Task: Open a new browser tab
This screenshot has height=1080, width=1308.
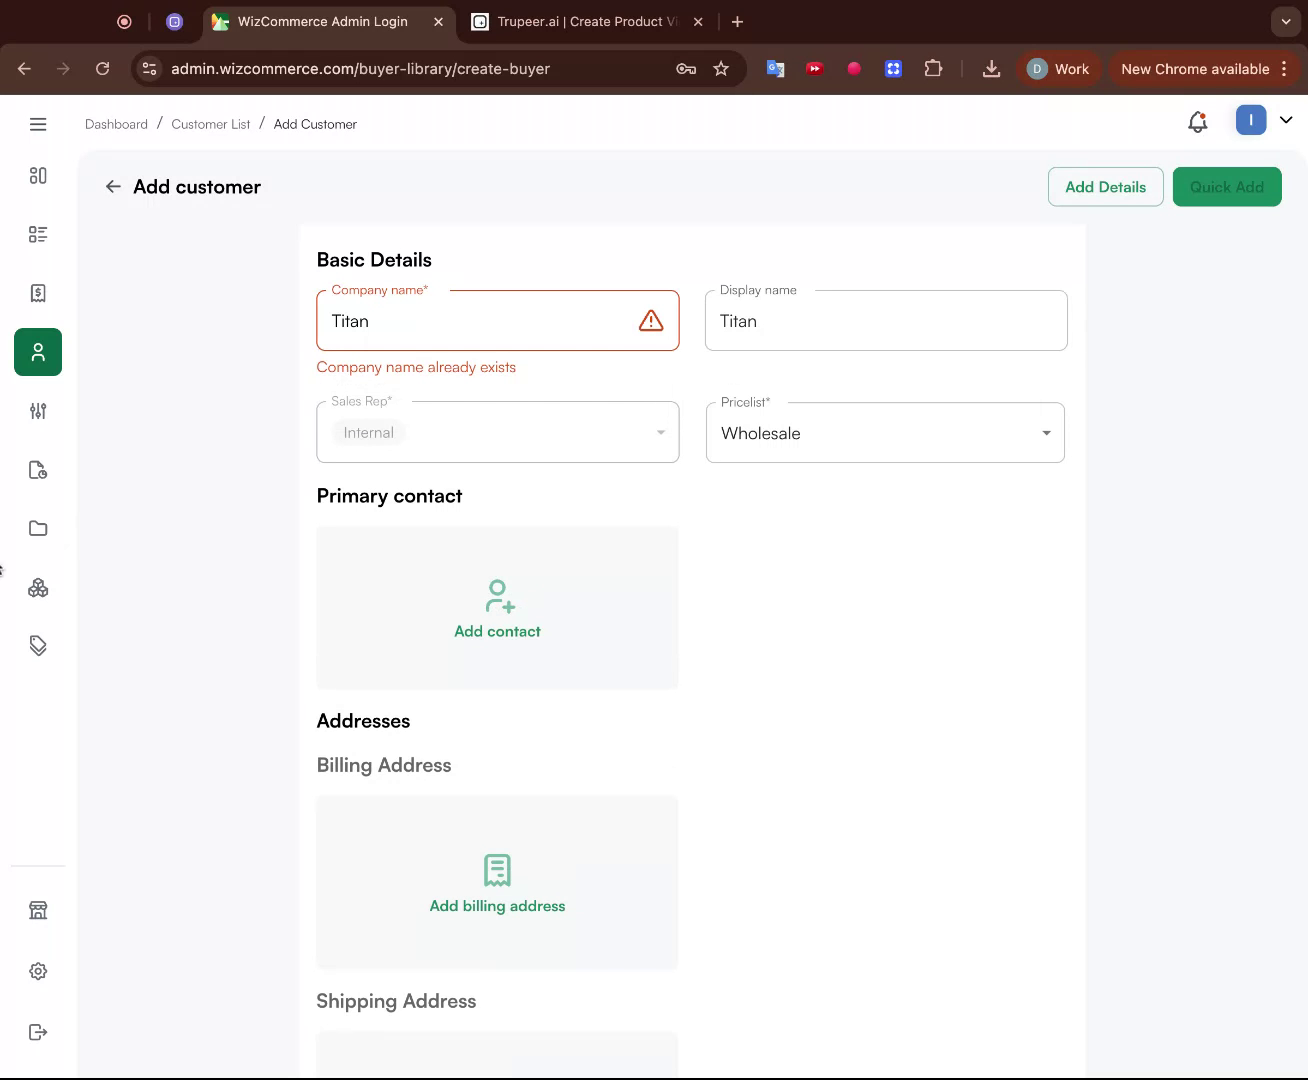Action: pos(737,21)
